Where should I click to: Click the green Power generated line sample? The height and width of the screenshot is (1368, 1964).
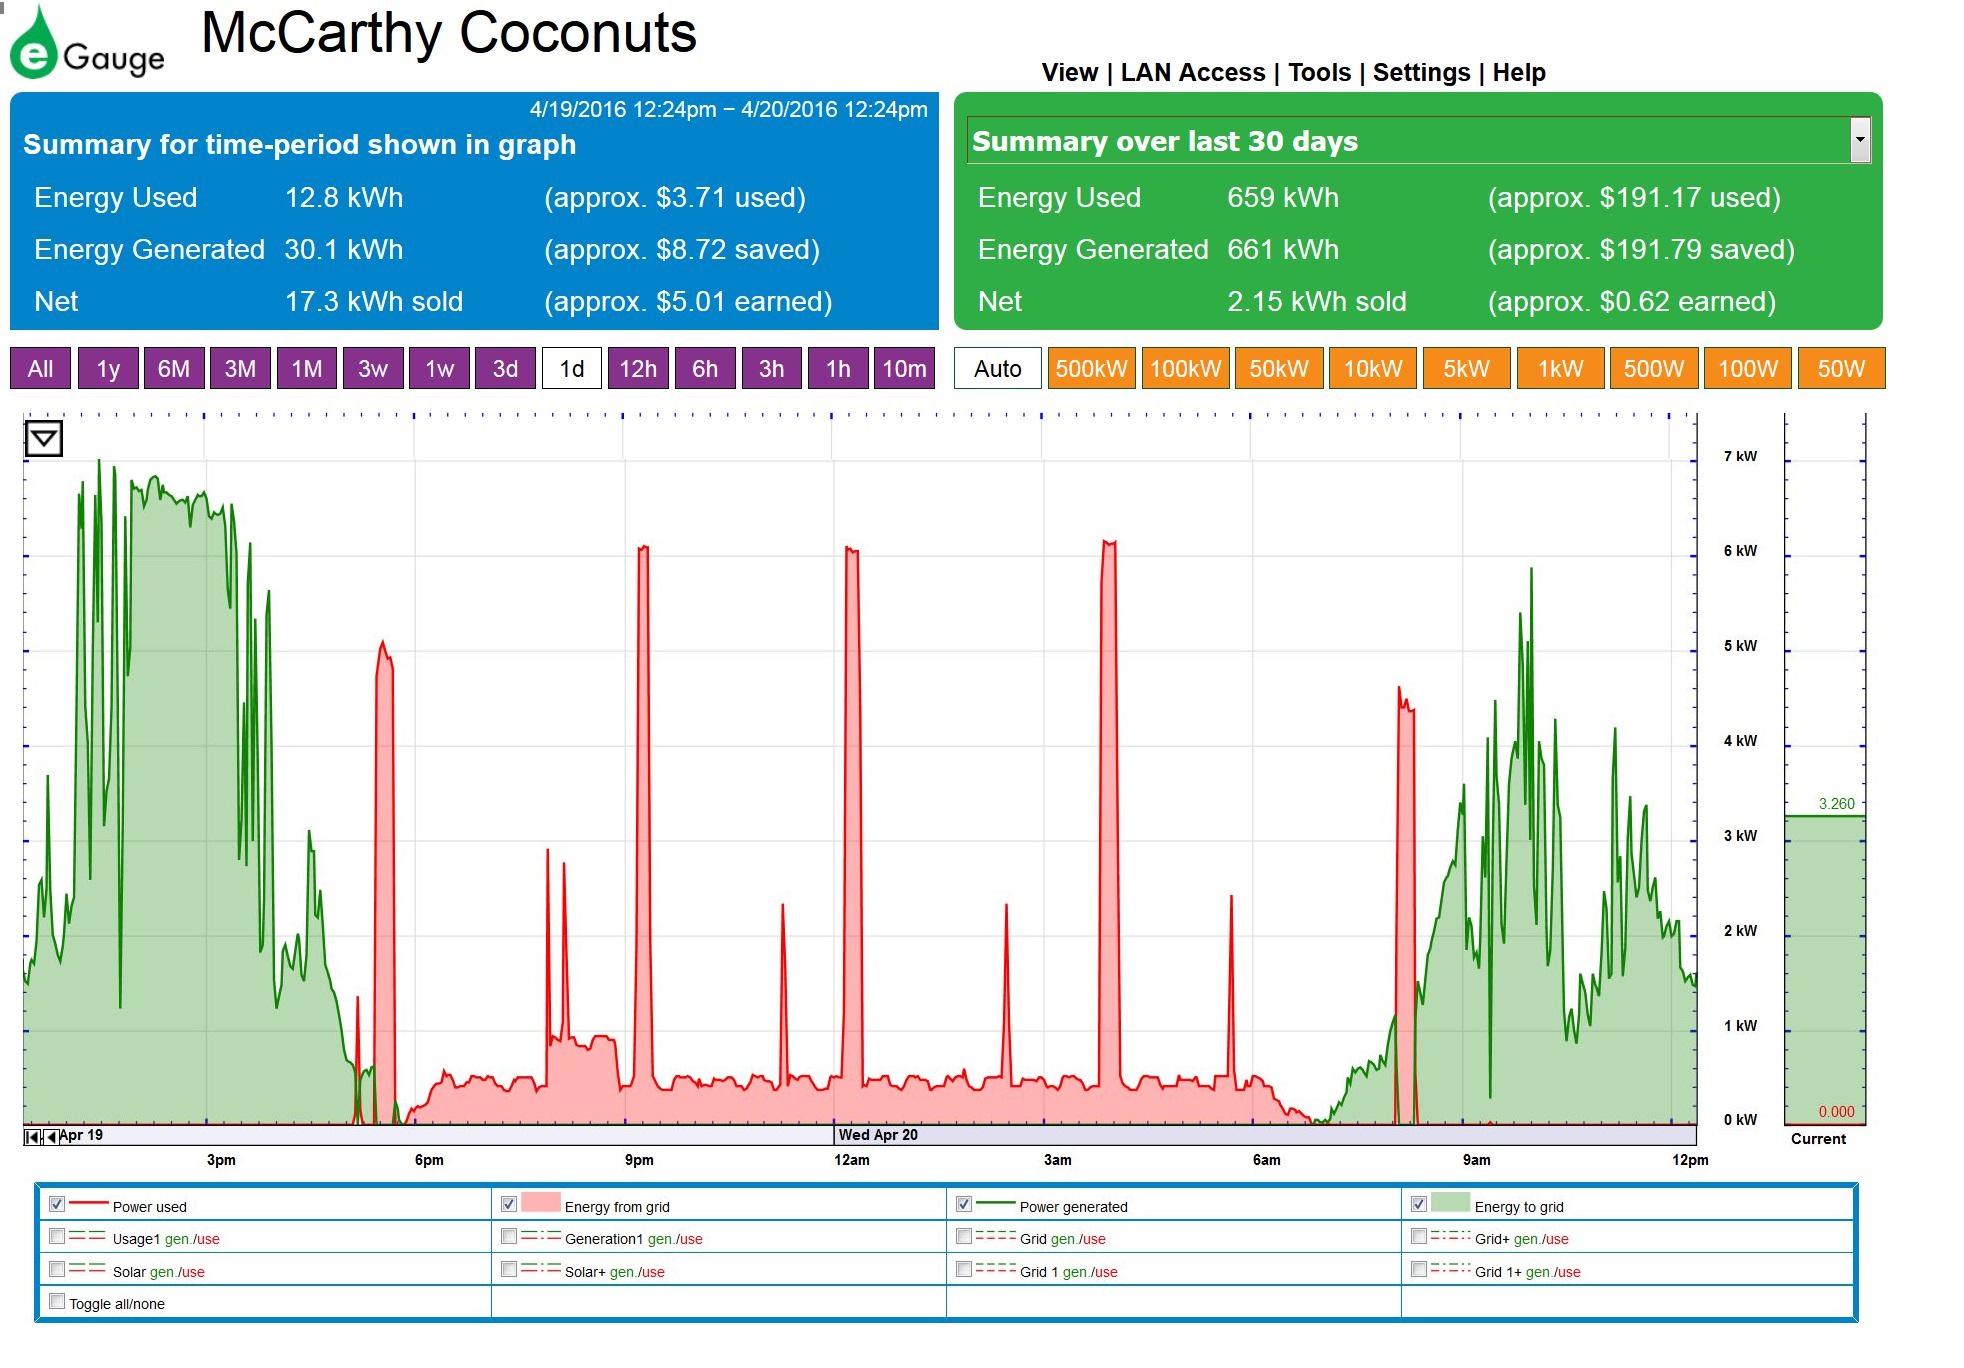(995, 1203)
